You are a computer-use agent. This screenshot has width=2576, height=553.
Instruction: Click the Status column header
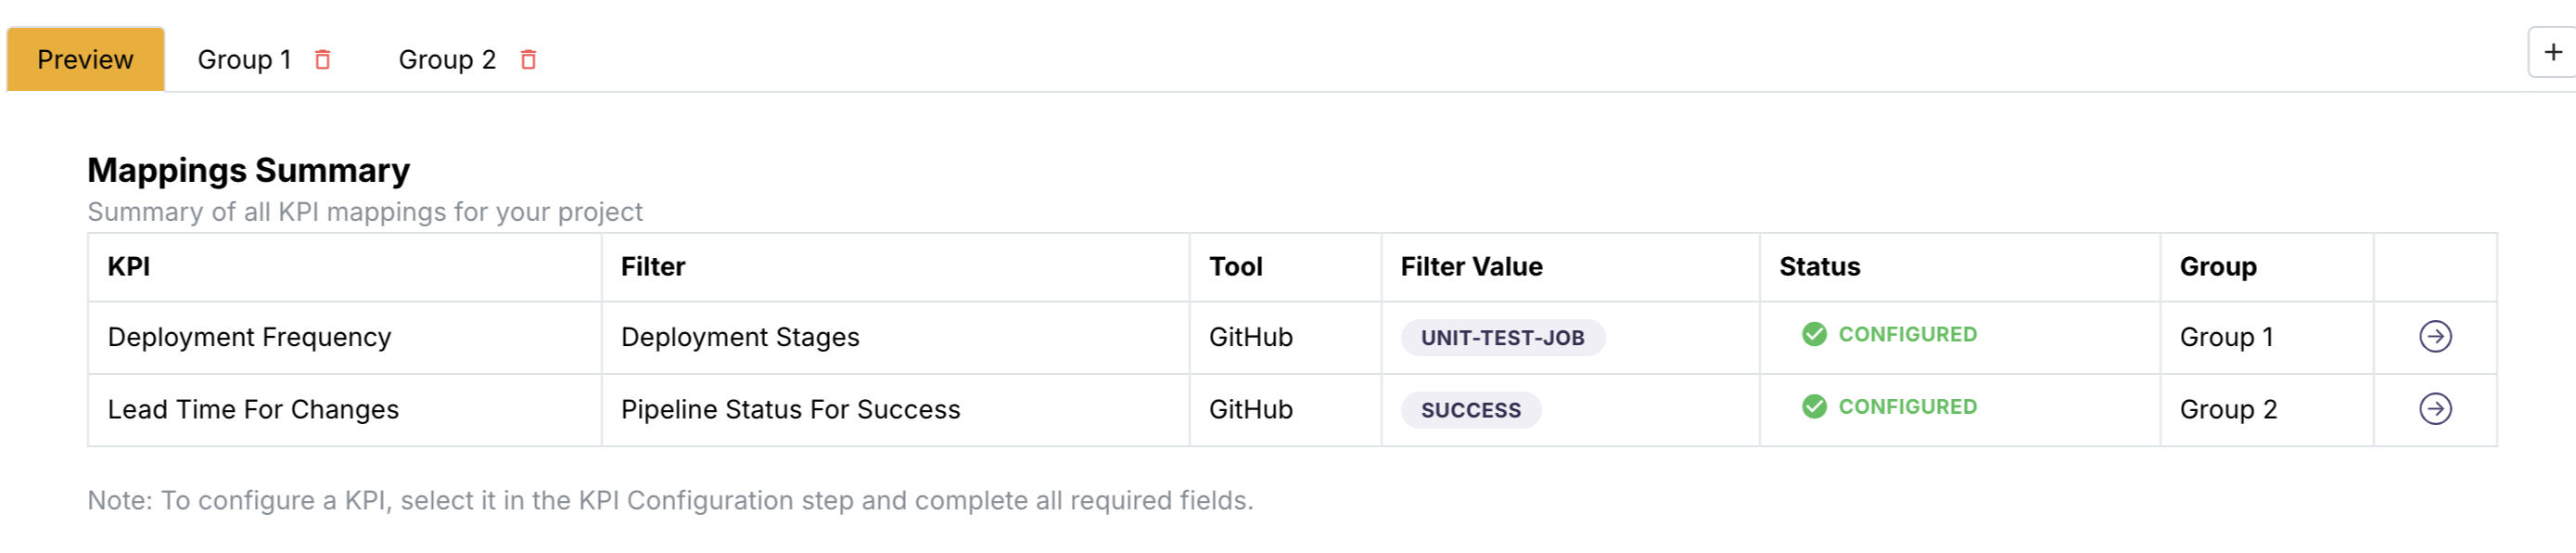1819,267
